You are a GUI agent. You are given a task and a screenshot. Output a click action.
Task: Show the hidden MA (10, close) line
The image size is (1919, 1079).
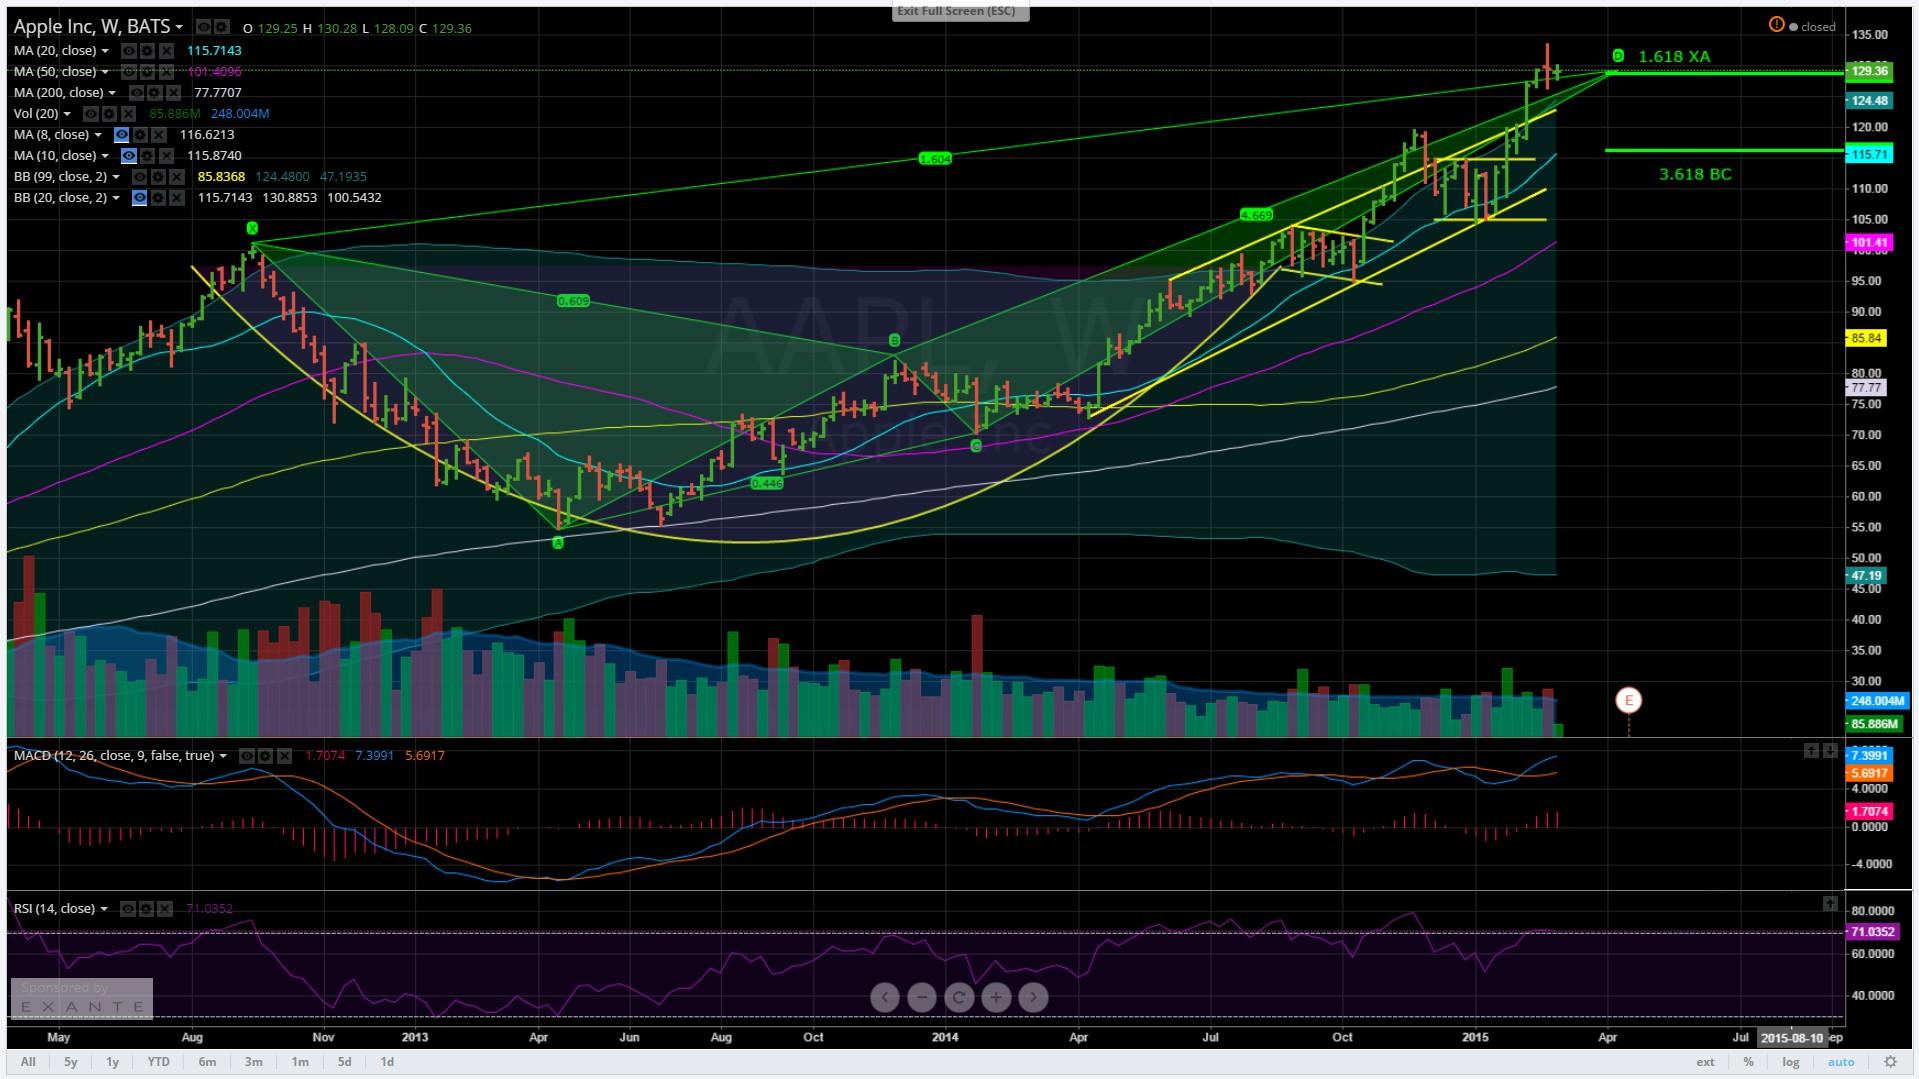129,156
